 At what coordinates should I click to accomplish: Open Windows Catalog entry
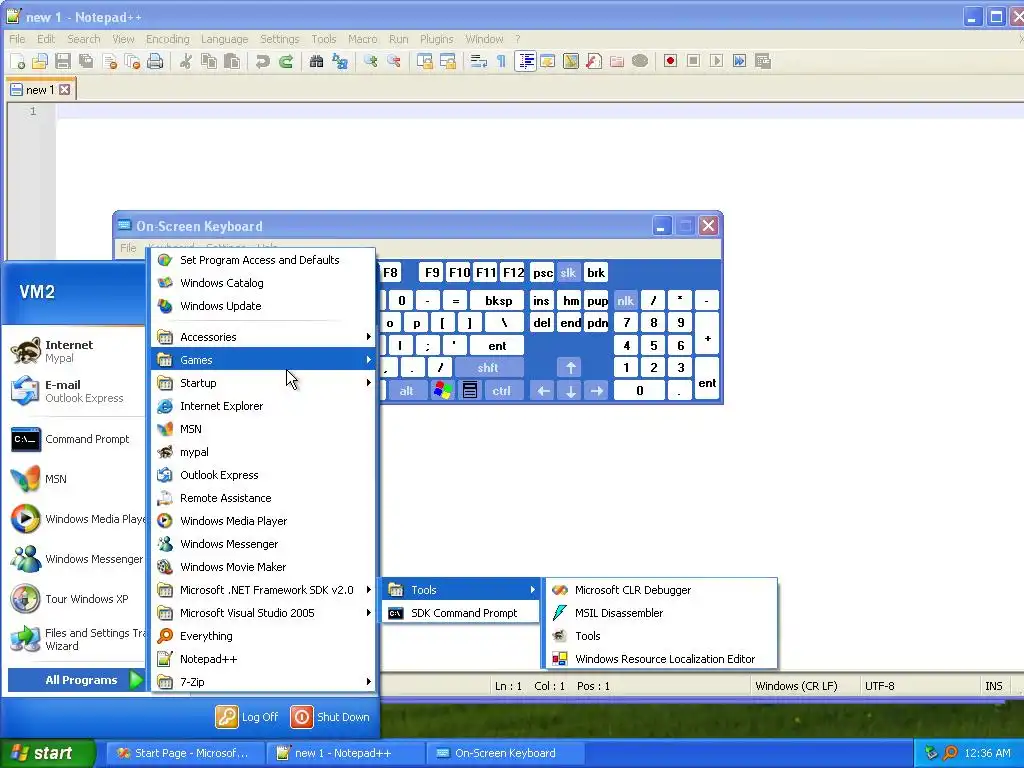pyautogui.click(x=264, y=283)
